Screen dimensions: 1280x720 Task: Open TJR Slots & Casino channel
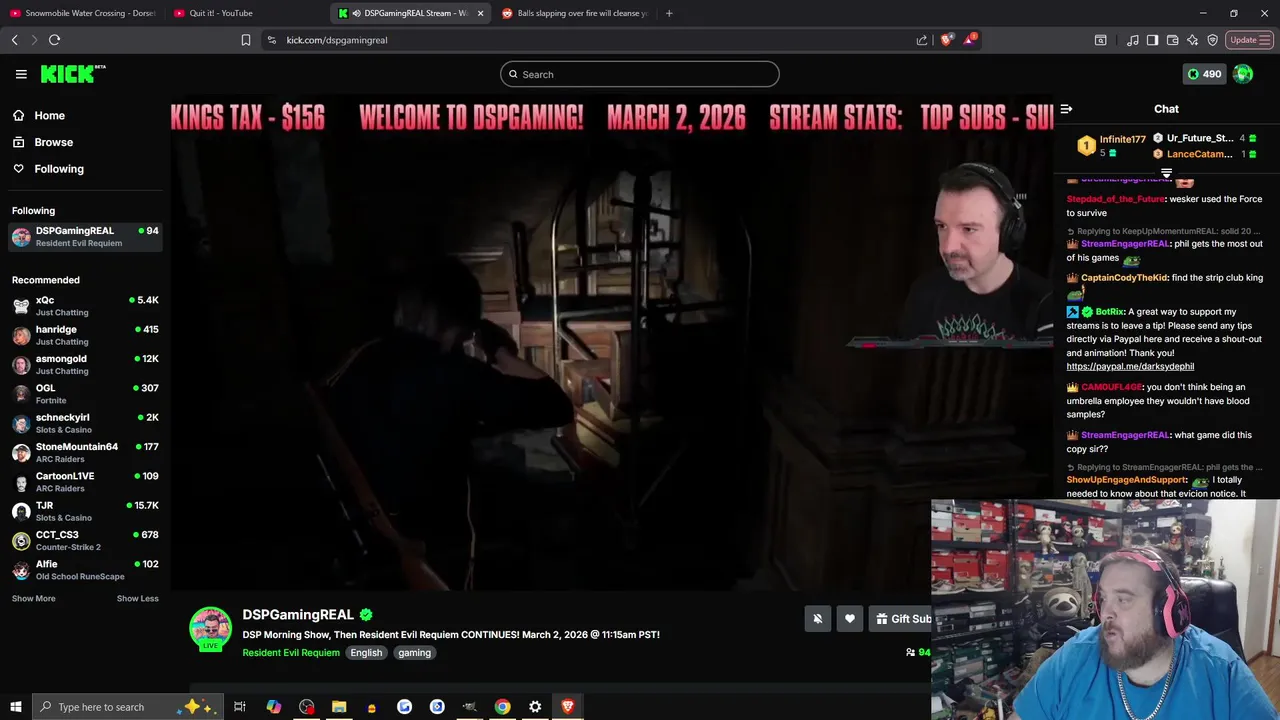pyautogui.click(x=85, y=511)
